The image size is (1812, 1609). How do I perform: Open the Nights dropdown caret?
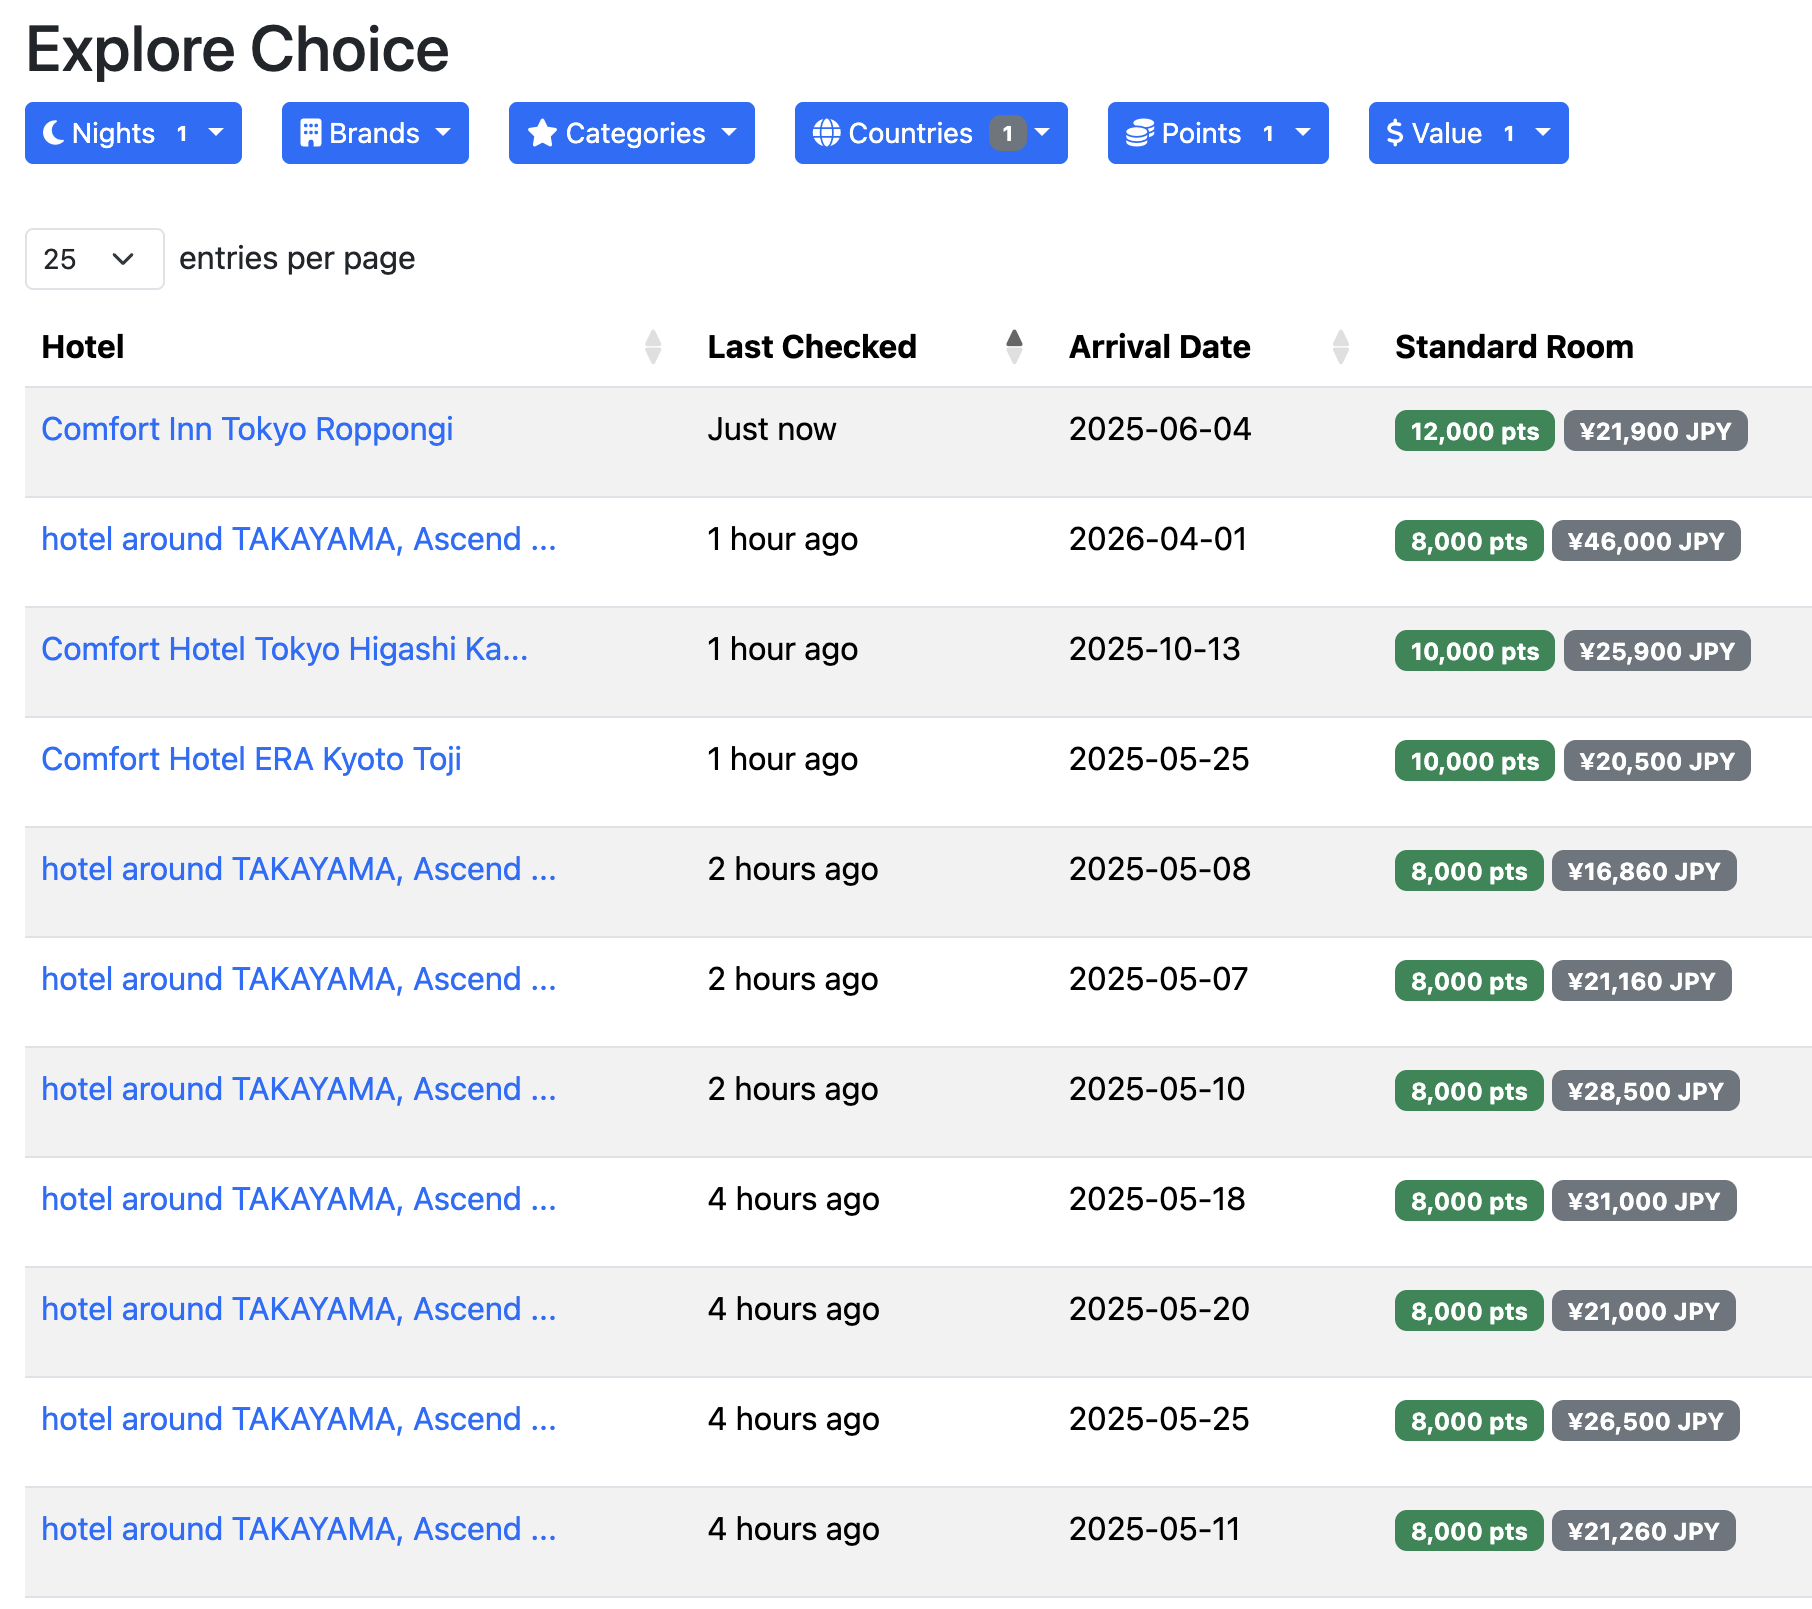click(216, 132)
